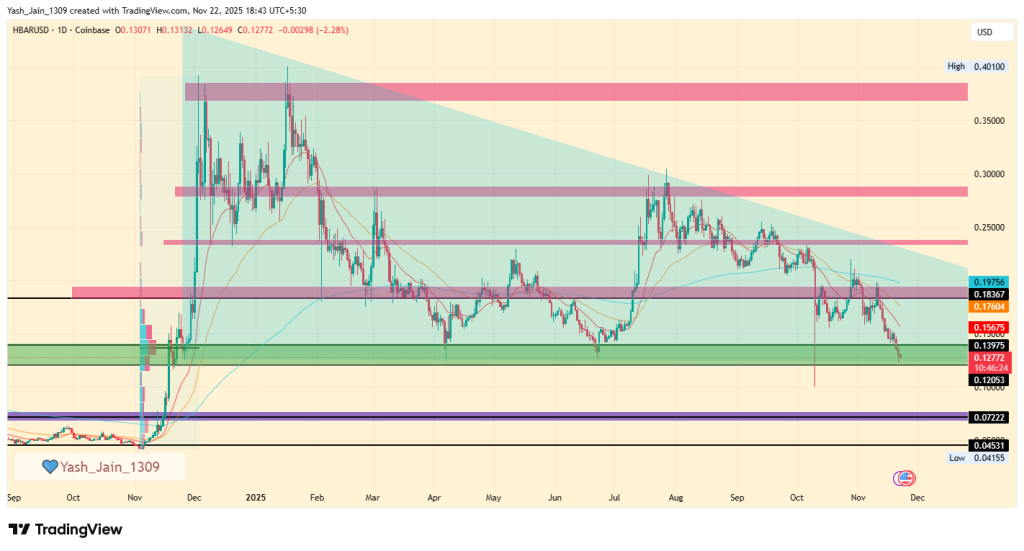Click the 0.18367 horizontal line price label
The height and width of the screenshot is (551, 1024).
click(989, 296)
